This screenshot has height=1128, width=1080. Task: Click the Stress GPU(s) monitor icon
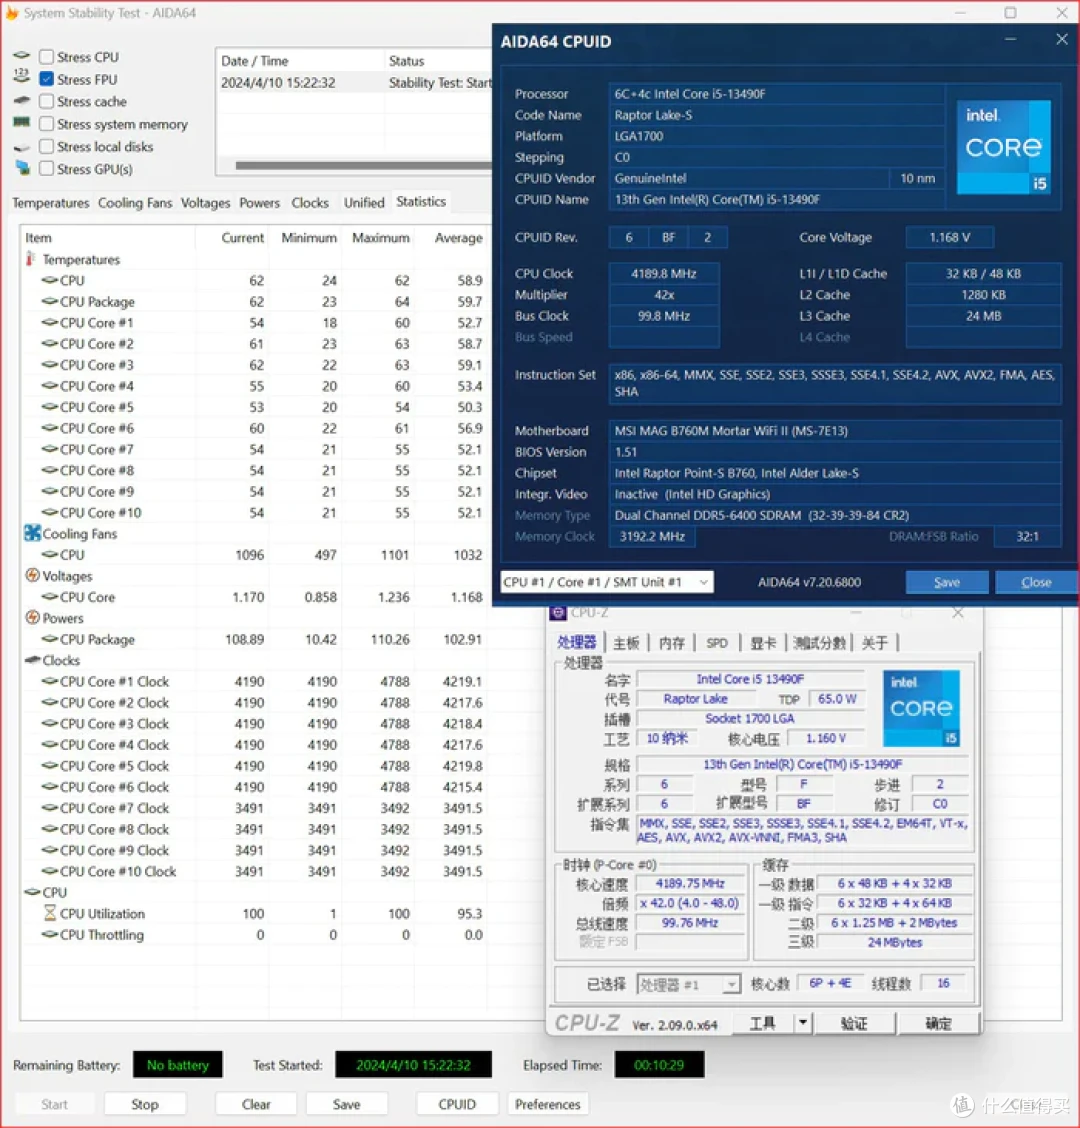22,168
